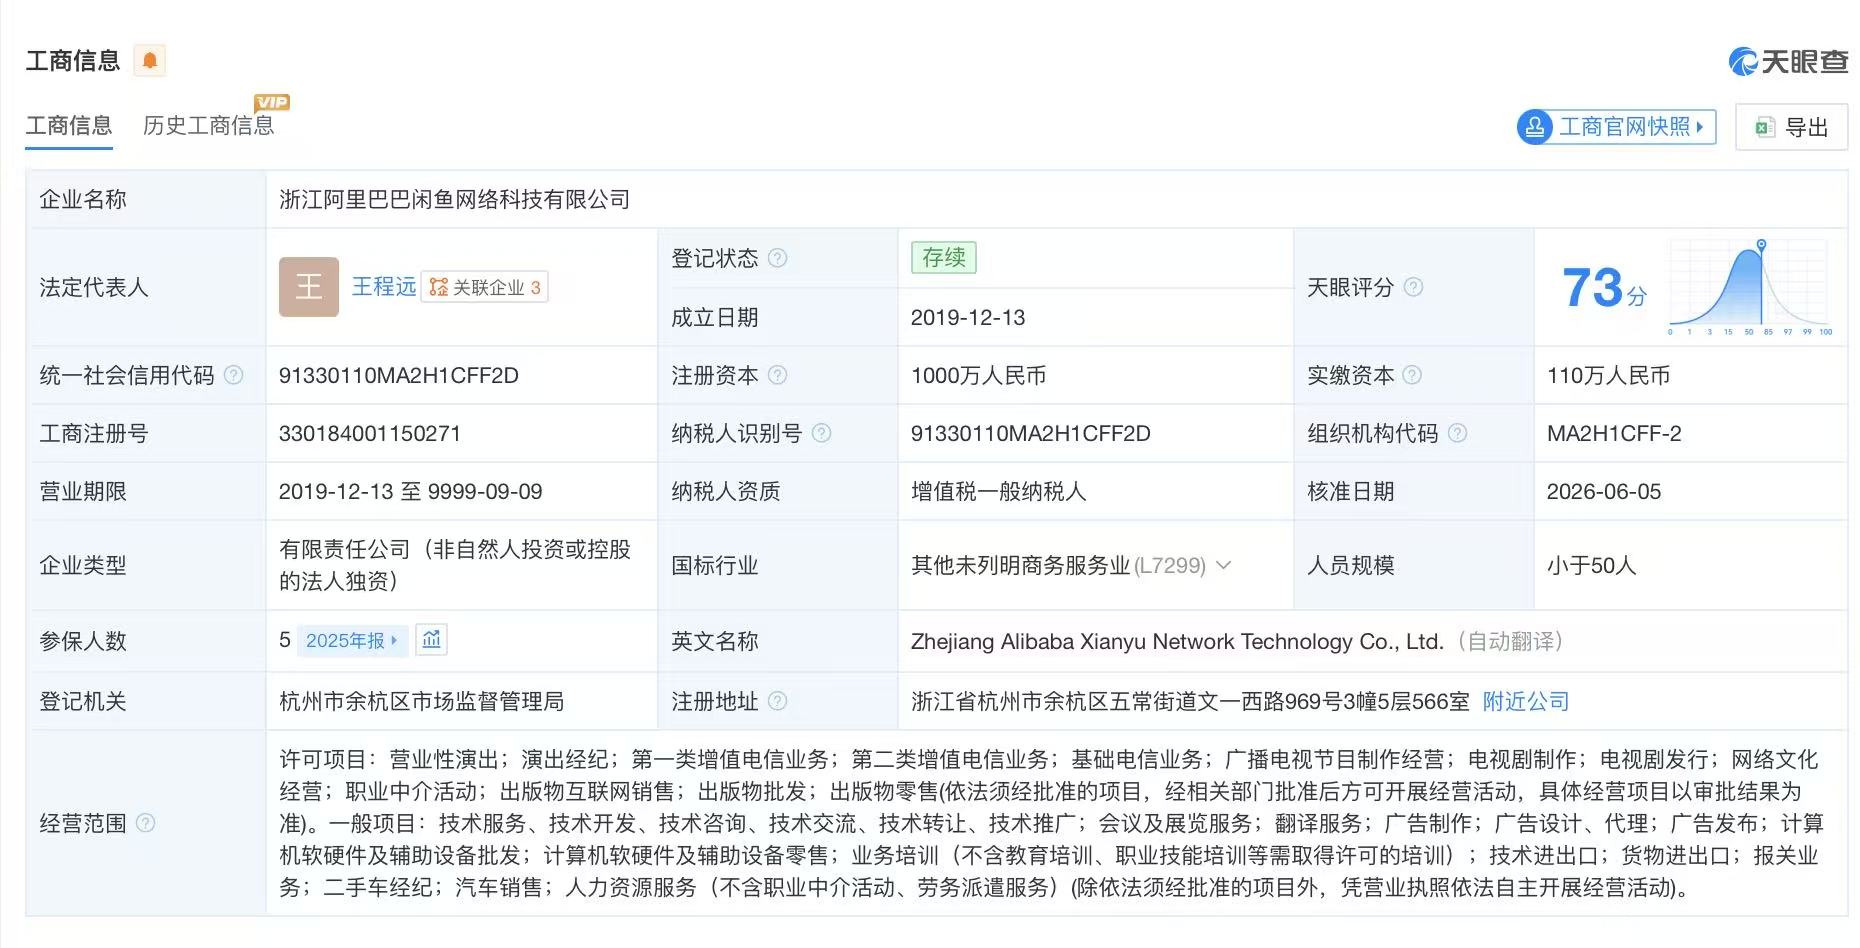This screenshot has height=948, width=1860.
Task: Click the 经营范围 business scope paragraph
Action: pos(1052,823)
